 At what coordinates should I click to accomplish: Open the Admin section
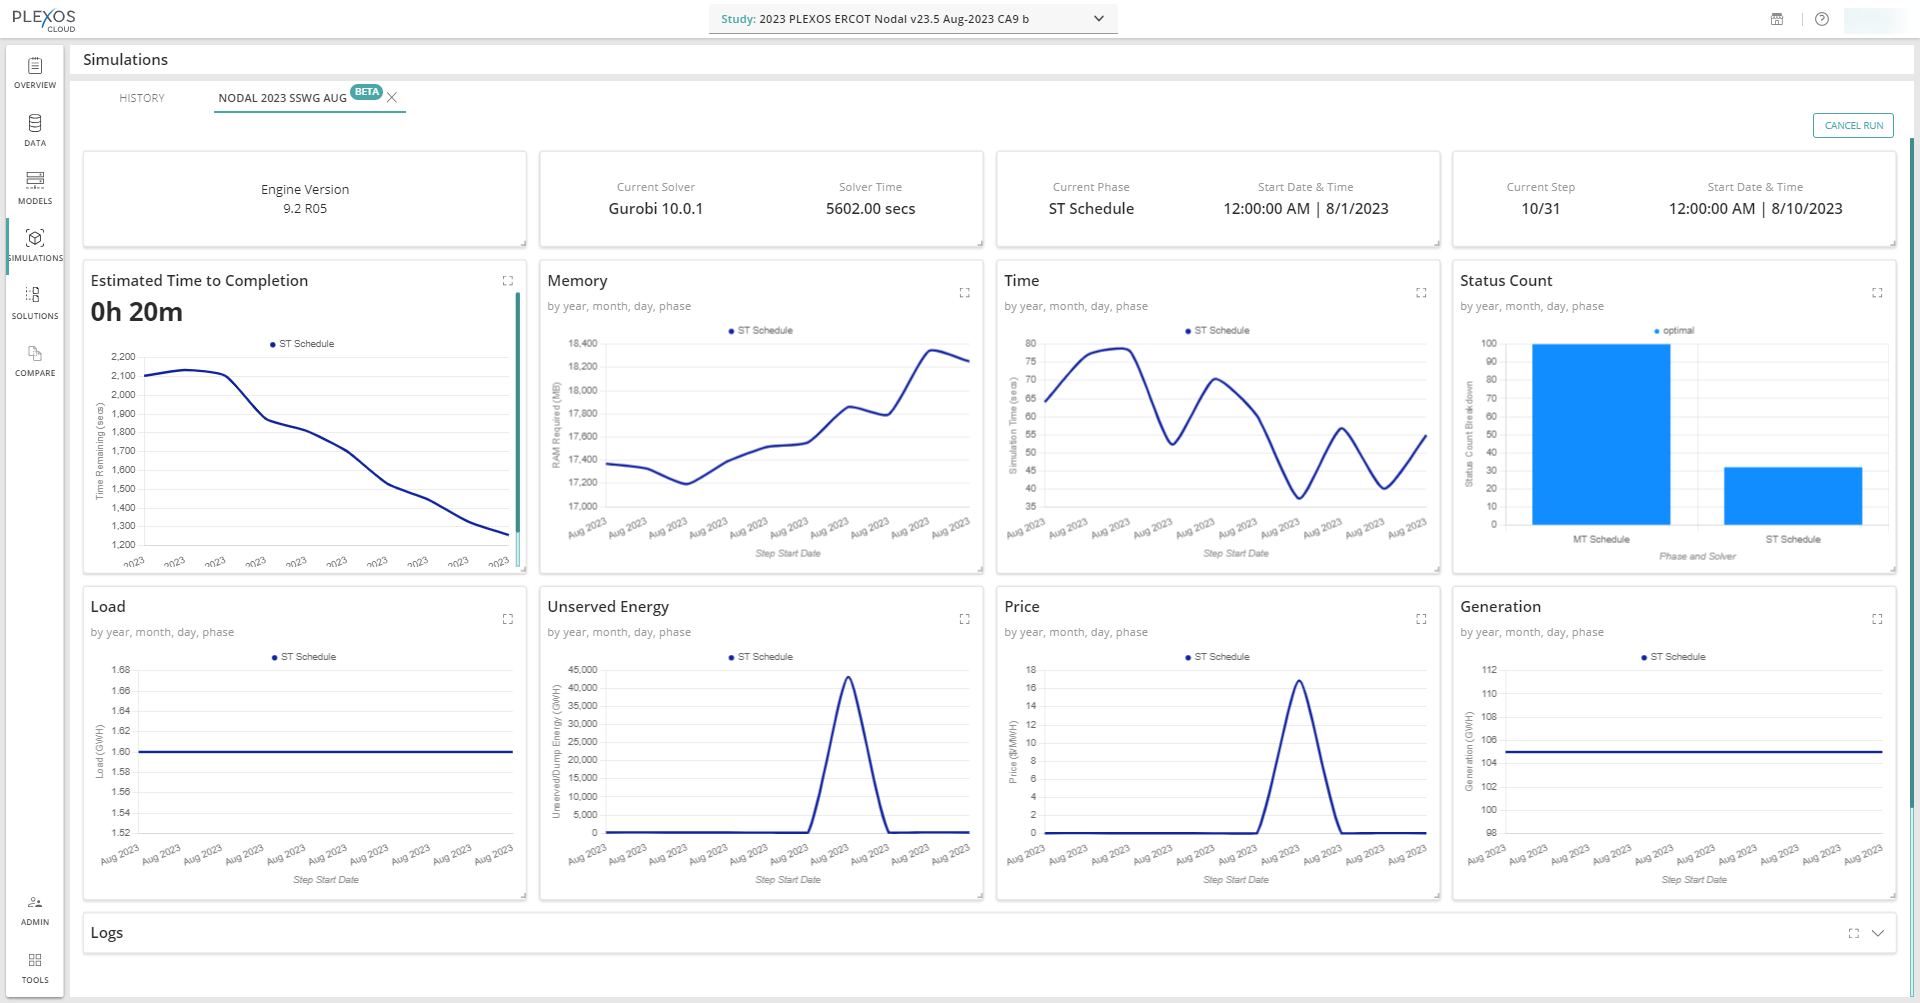(x=35, y=910)
